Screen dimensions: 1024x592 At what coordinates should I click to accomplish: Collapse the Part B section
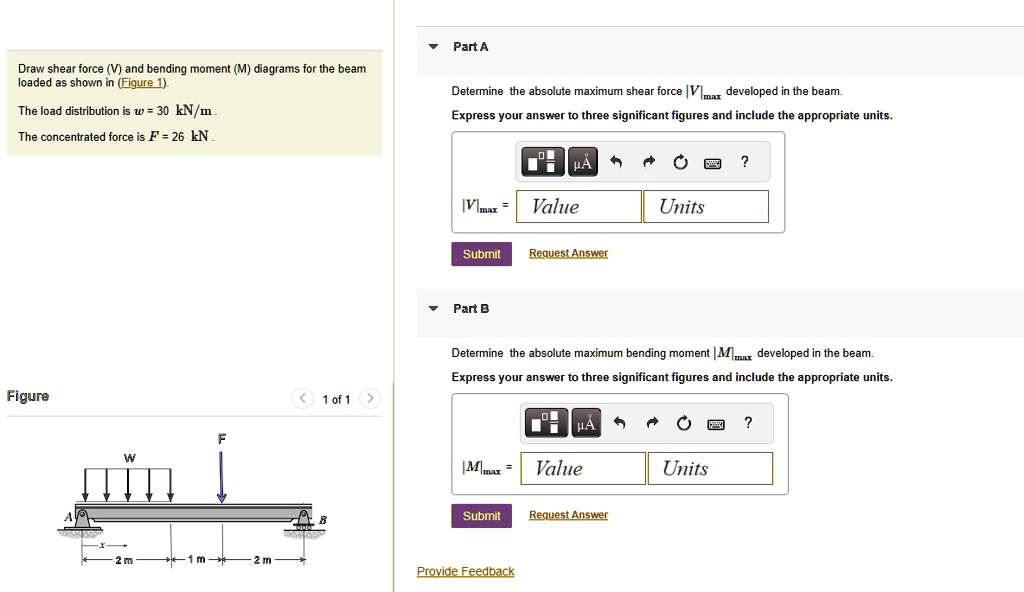pos(432,308)
